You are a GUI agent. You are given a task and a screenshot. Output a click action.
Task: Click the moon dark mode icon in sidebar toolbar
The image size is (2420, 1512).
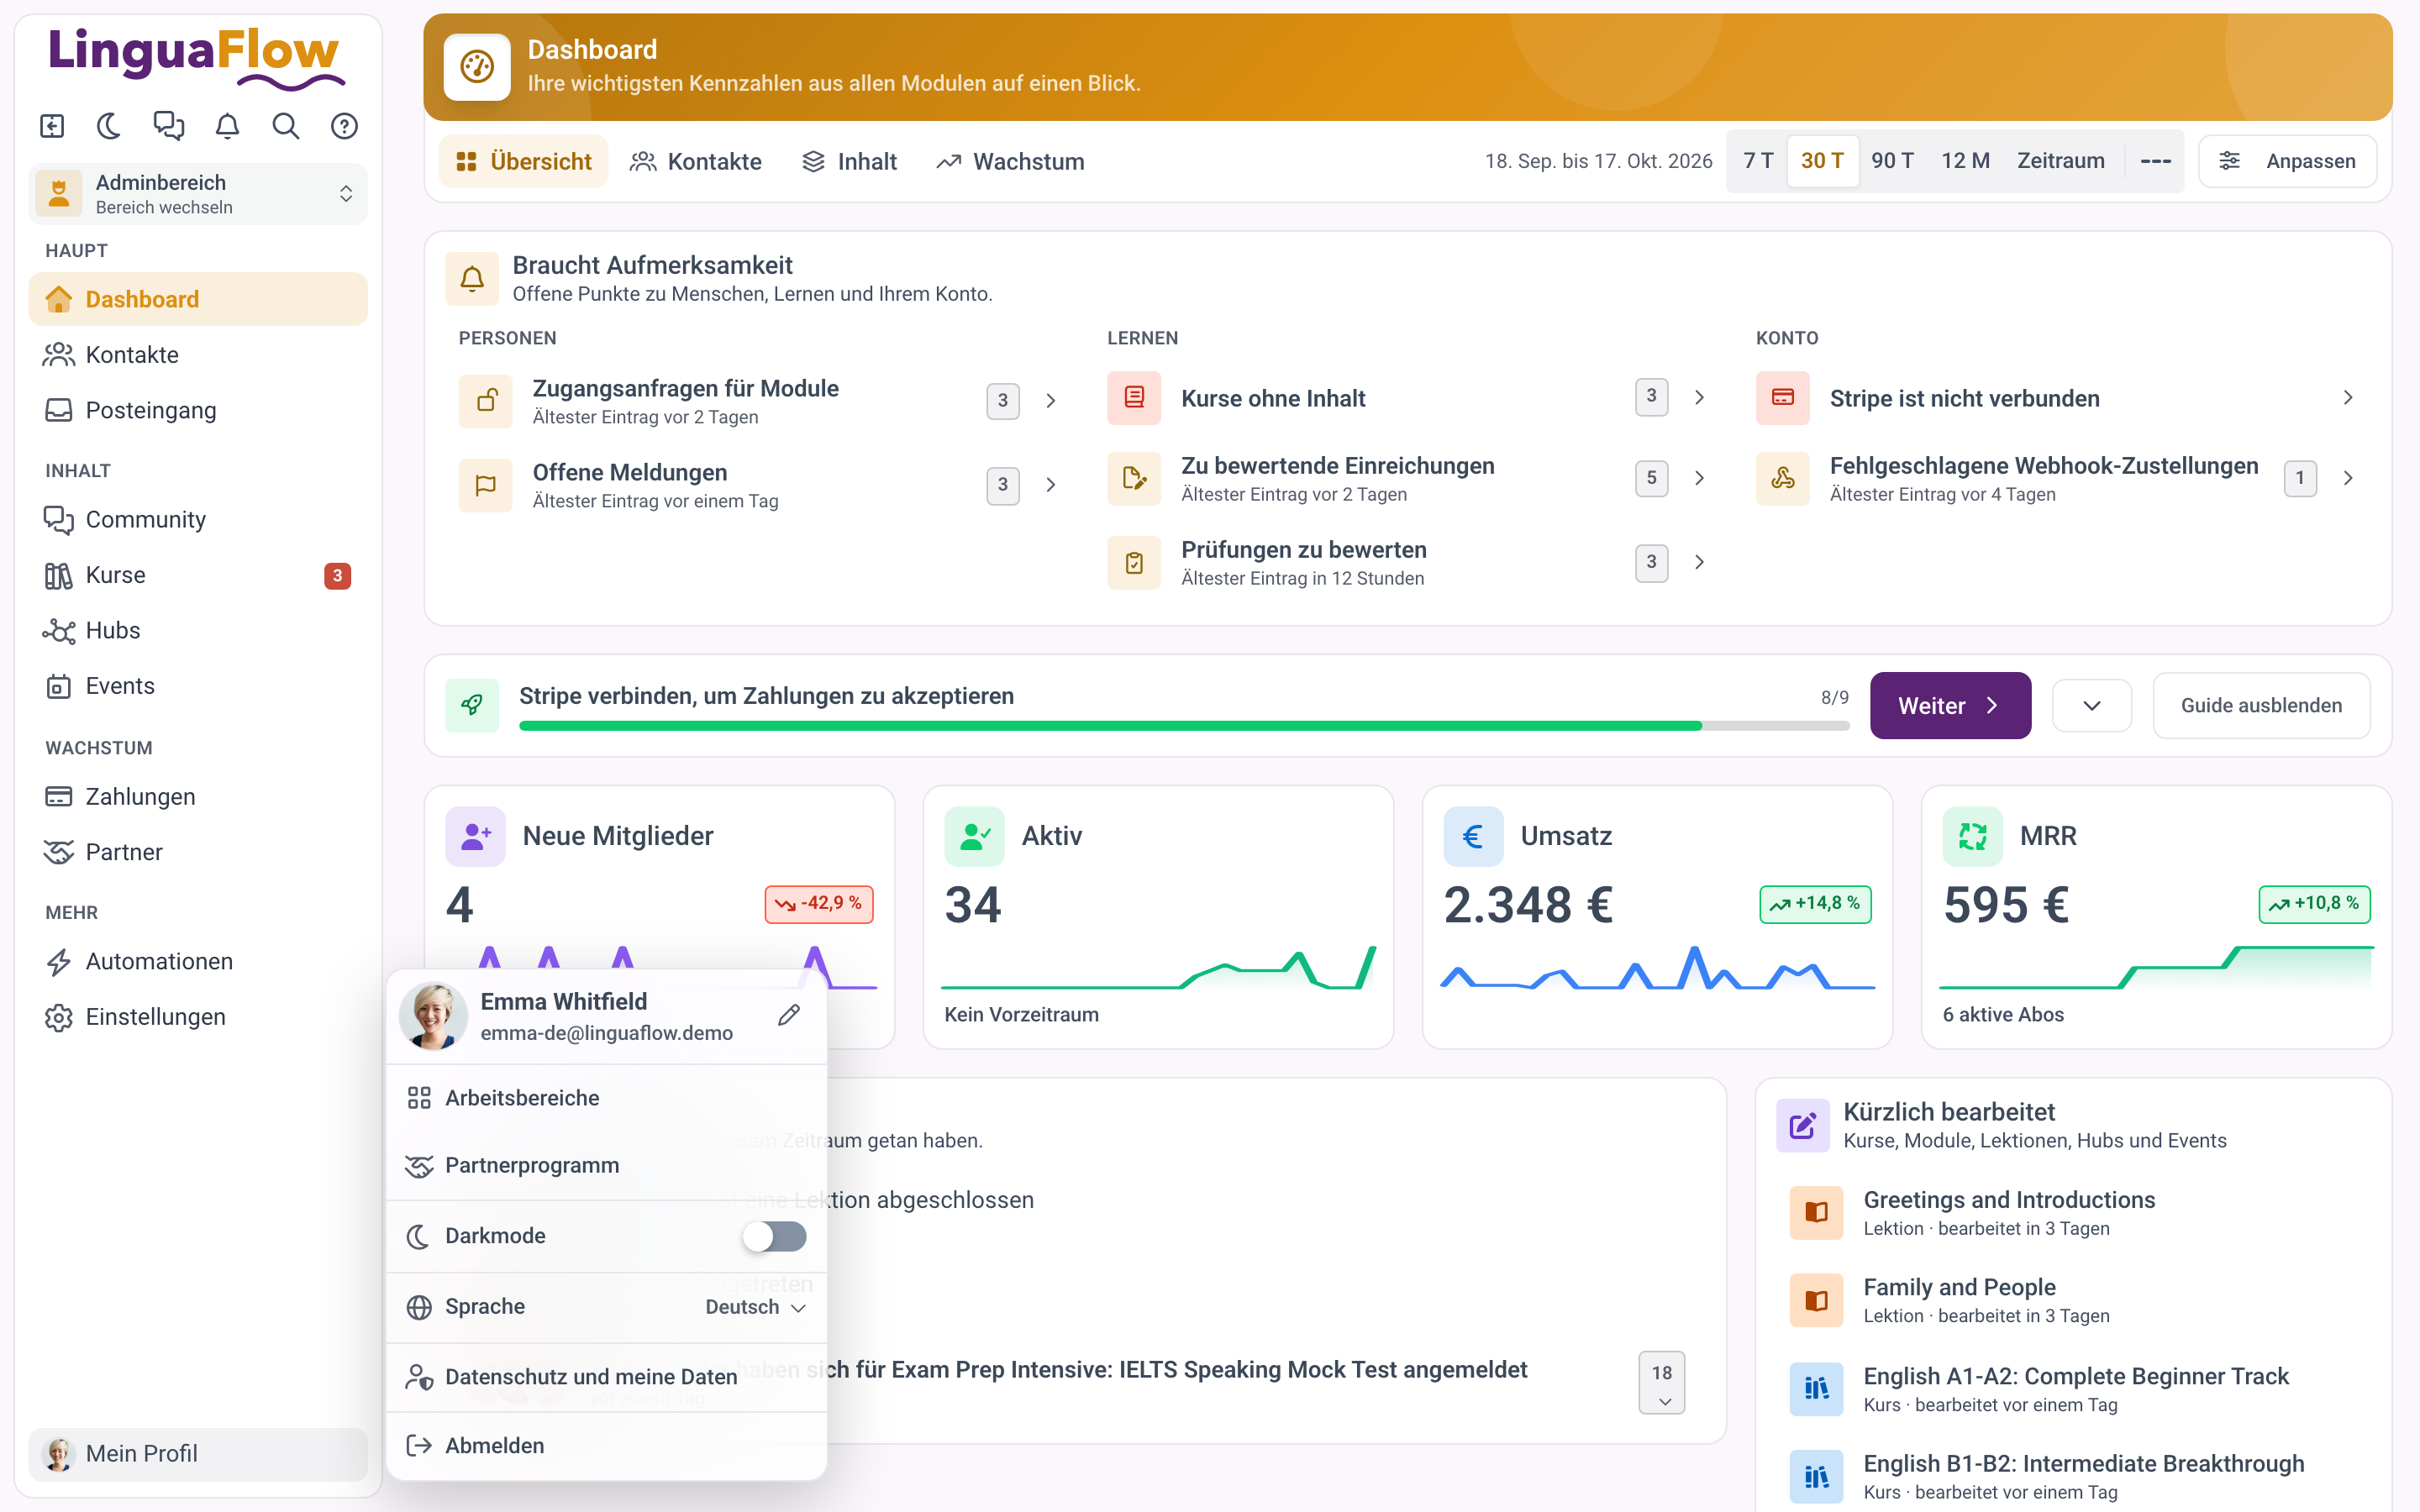[109, 126]
